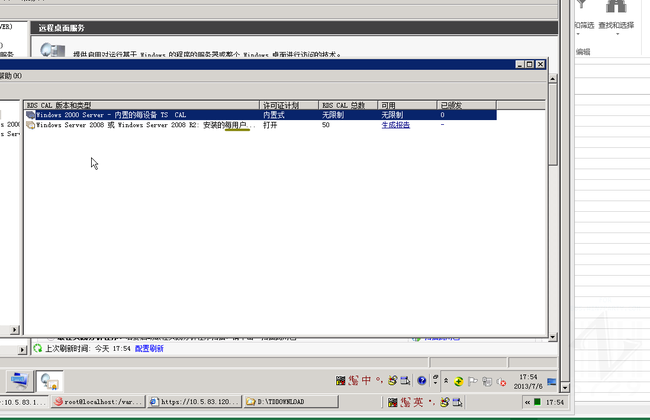Switch to the 10.5.83.1... taskbar window
650x420 pixels.
[24, 402]
